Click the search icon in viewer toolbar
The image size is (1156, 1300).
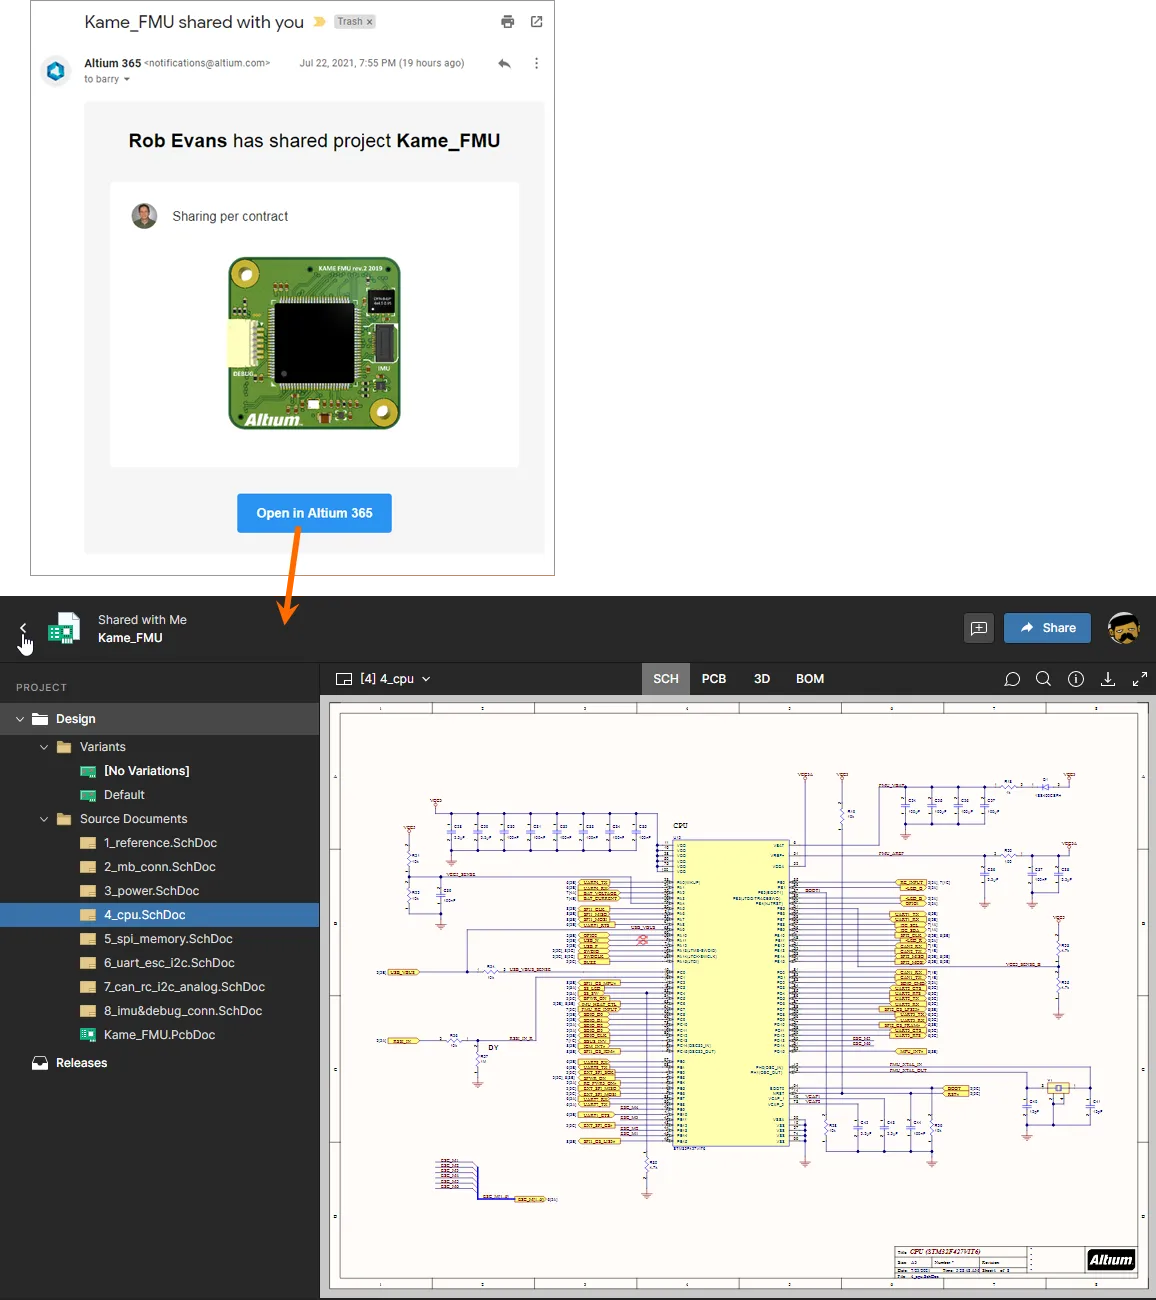tap(1043, 679)
